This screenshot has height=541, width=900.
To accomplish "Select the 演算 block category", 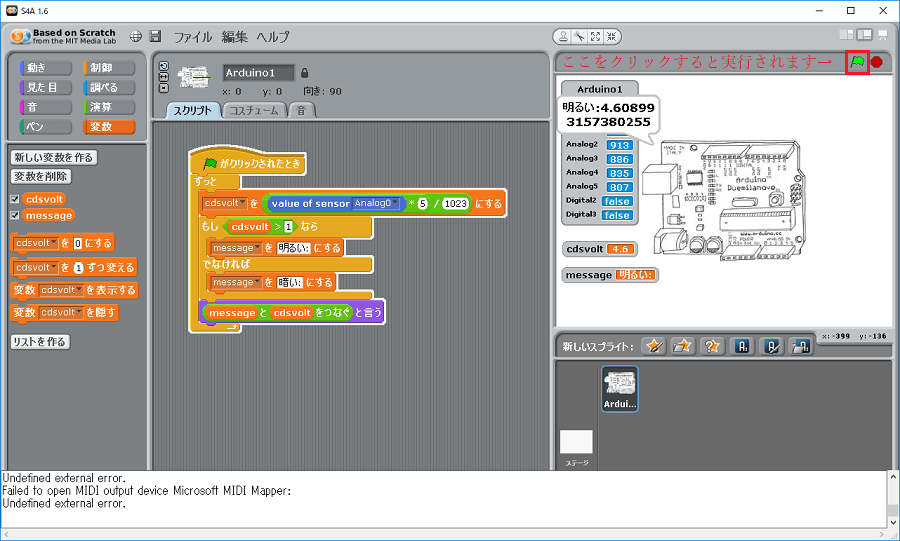I will pos(109,107).
